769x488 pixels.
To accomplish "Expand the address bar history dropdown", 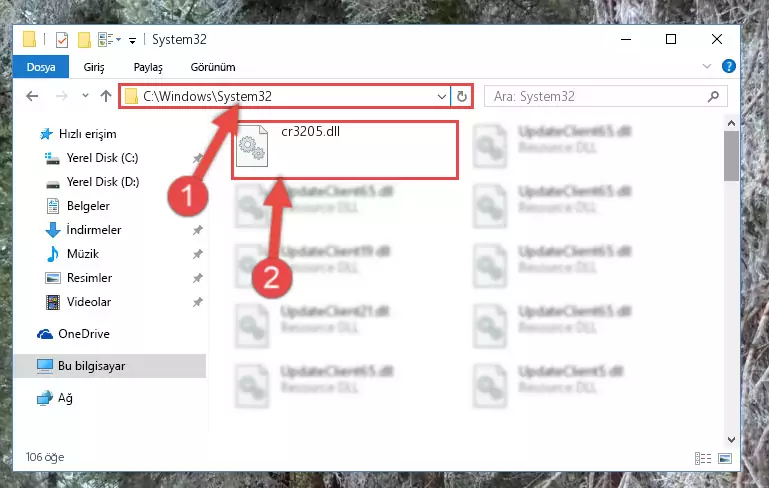I will coord(441,97).
